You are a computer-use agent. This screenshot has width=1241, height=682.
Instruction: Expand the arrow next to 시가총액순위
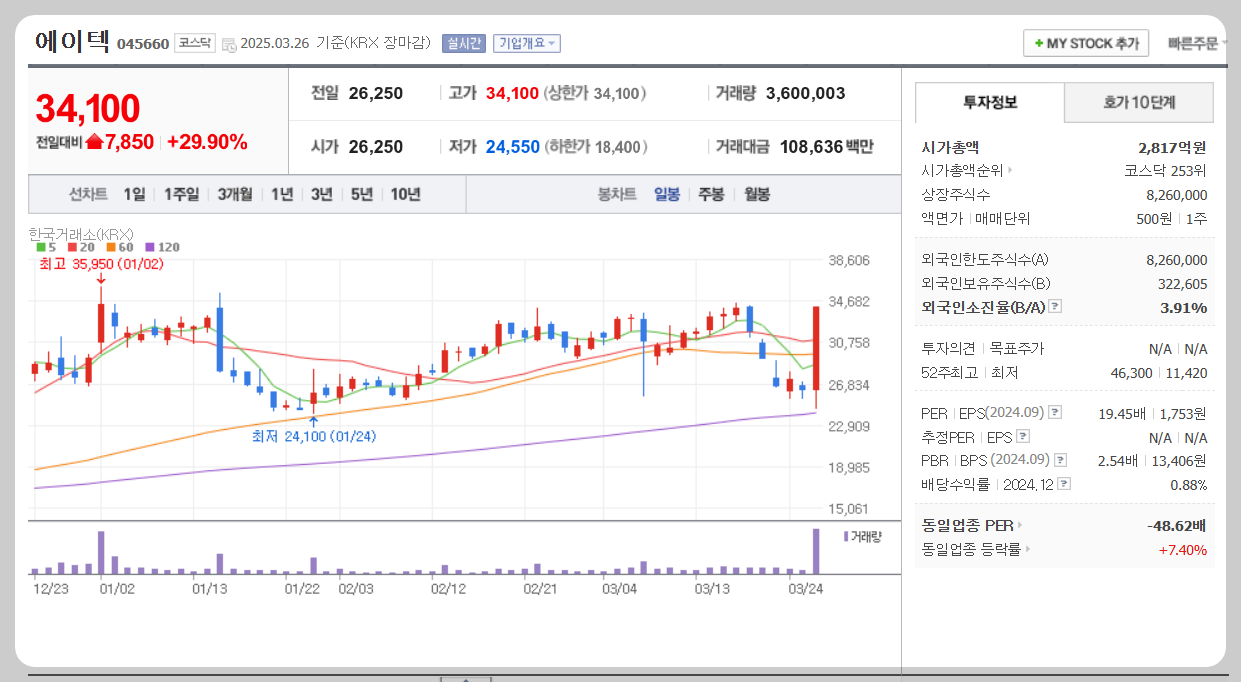point(1009,171)
